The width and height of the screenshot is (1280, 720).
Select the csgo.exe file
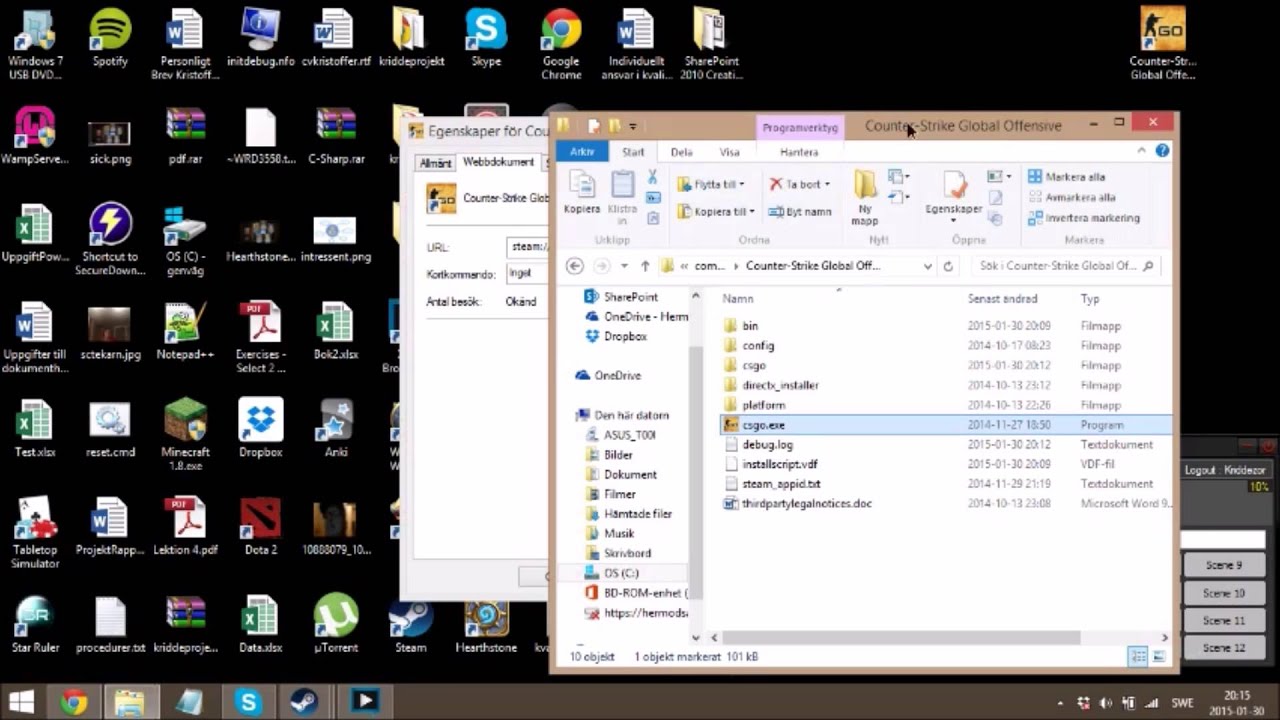[945, 425]
